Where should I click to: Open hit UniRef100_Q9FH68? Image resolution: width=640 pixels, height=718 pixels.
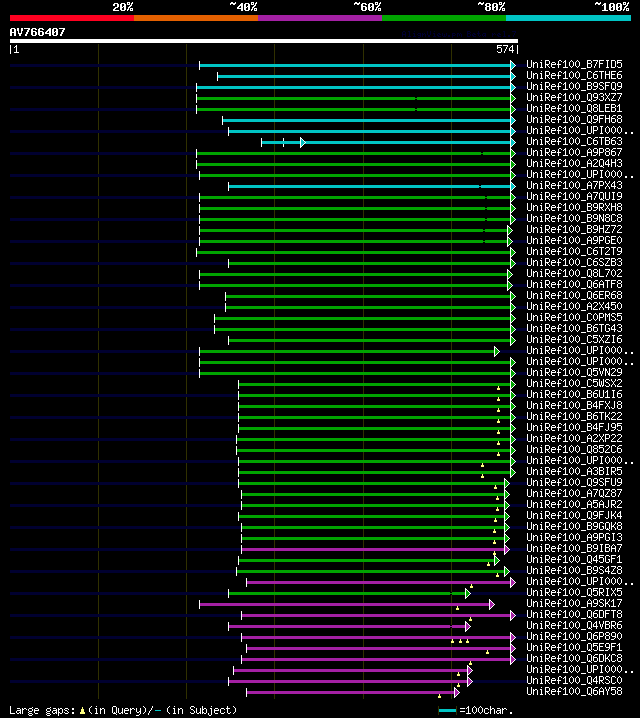[x=574, y=119]
